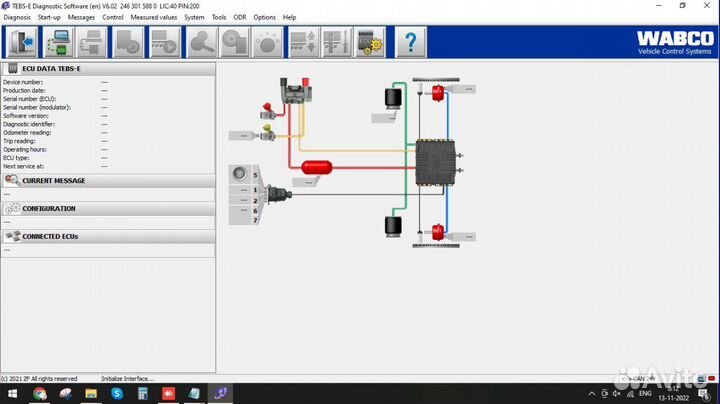Click the WABCO Vehicle Control Systems logo

tap(675, 42)
